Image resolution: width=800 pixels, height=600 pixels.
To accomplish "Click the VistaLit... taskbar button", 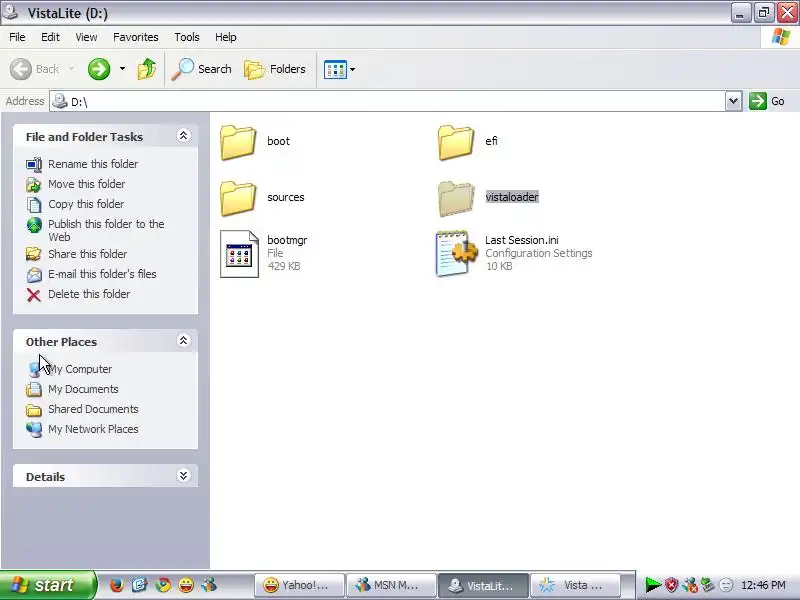I will tap(484, 585).
